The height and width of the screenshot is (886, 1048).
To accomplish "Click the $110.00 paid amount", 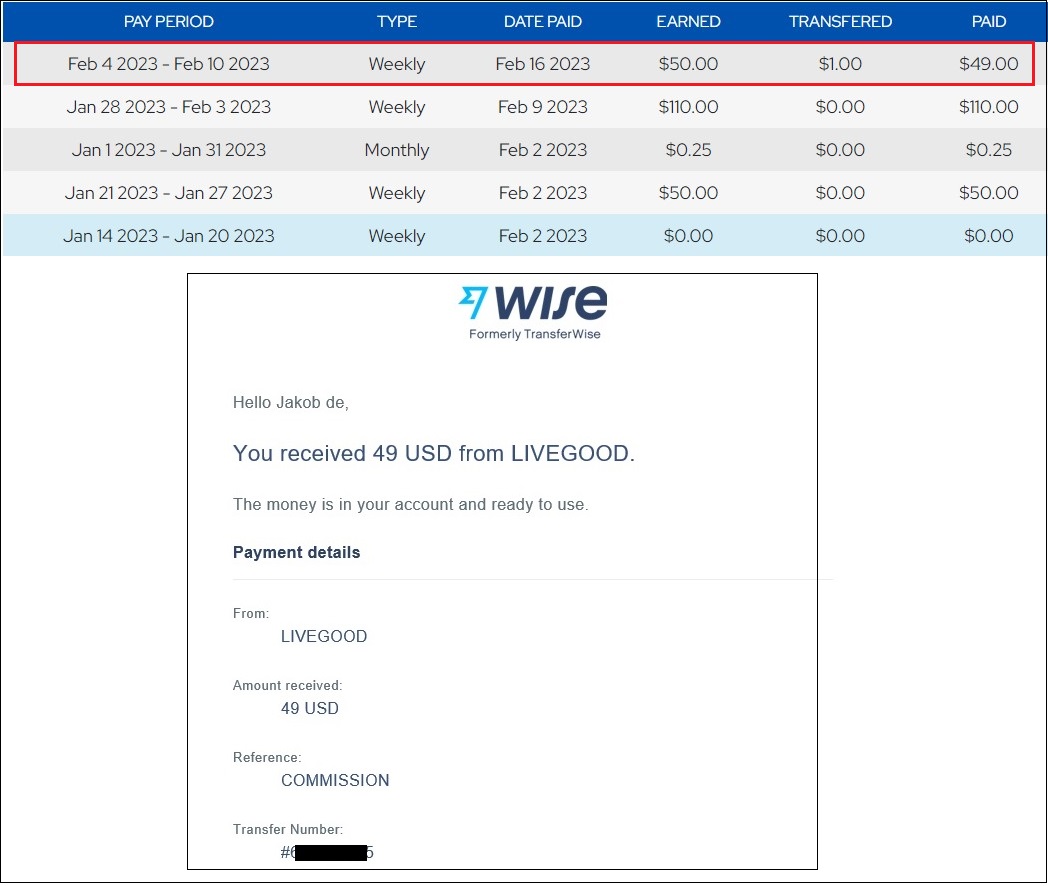I will [x=989, y=107].
